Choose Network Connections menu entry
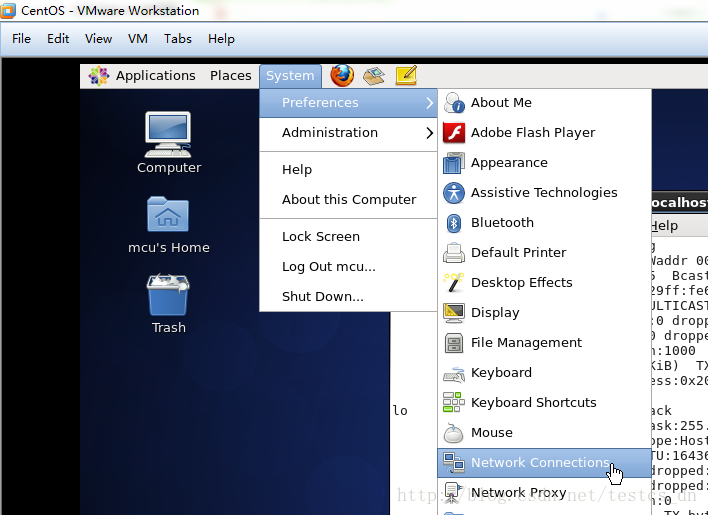 tap(544, 463)
